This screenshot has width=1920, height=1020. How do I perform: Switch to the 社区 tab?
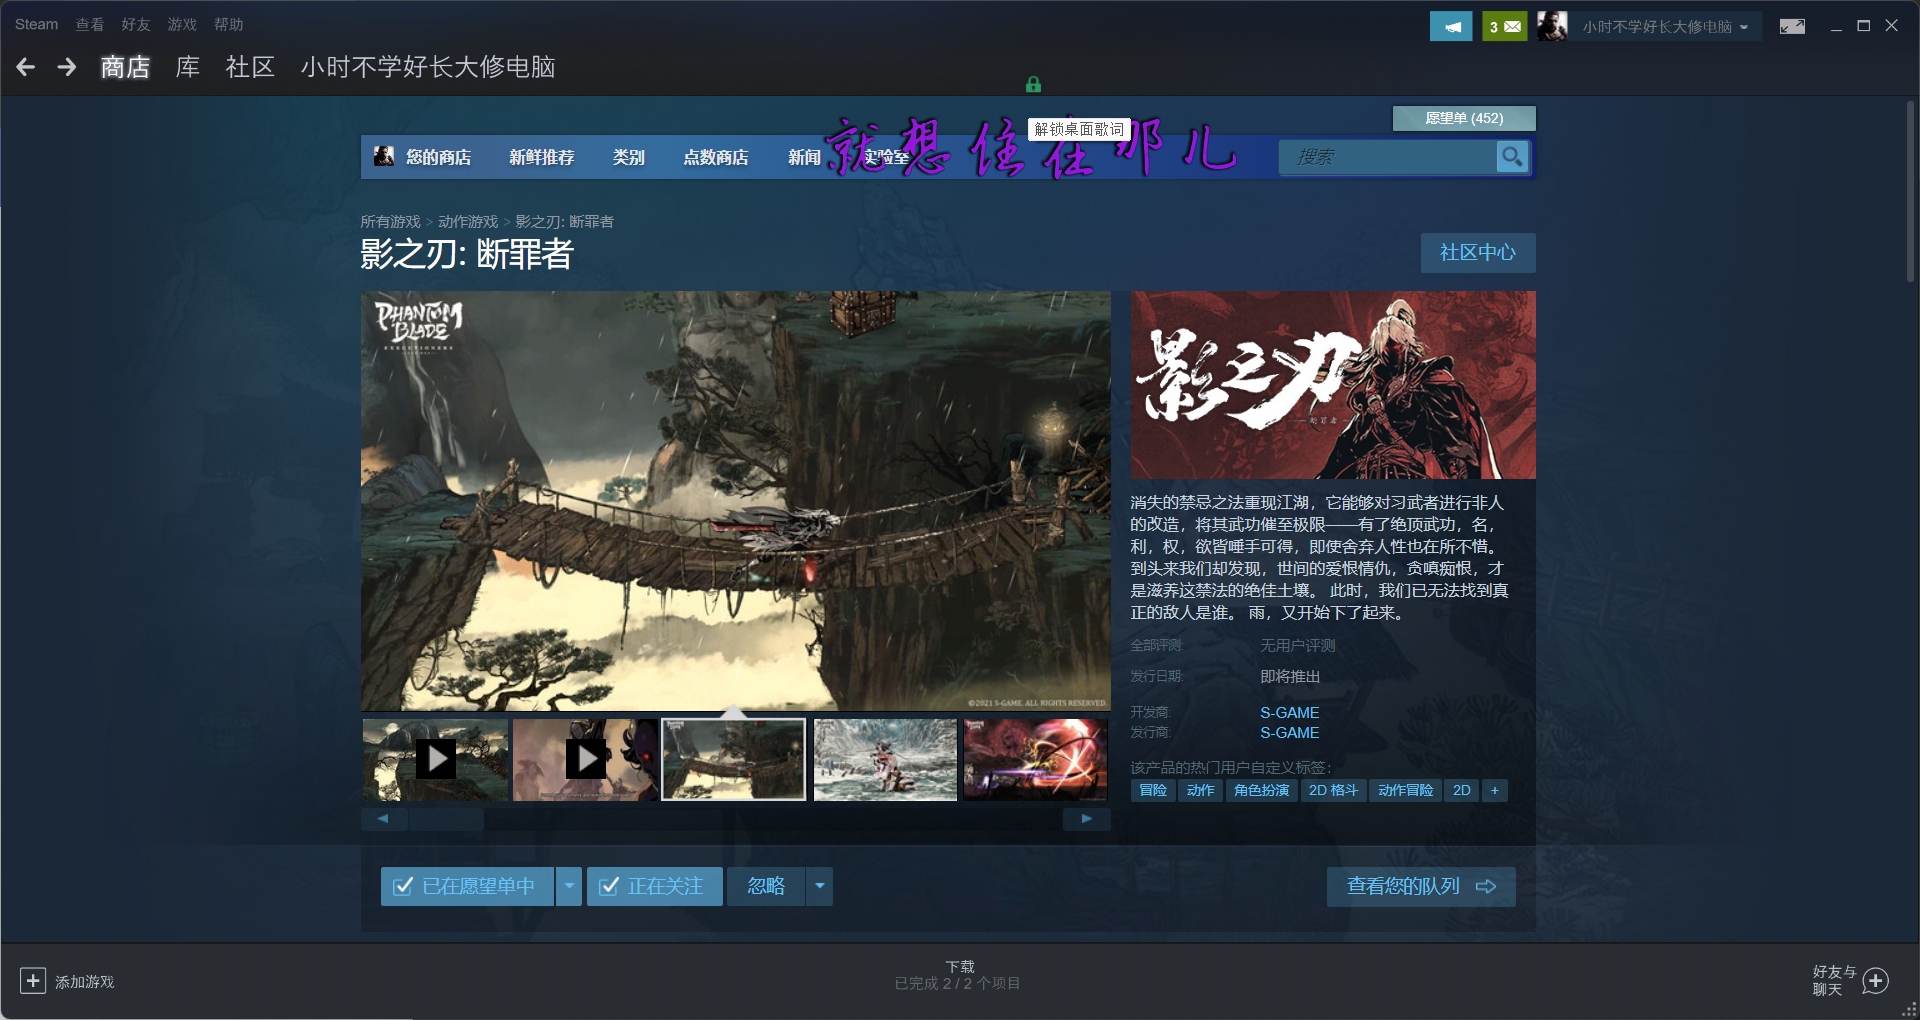click(250, 67)
